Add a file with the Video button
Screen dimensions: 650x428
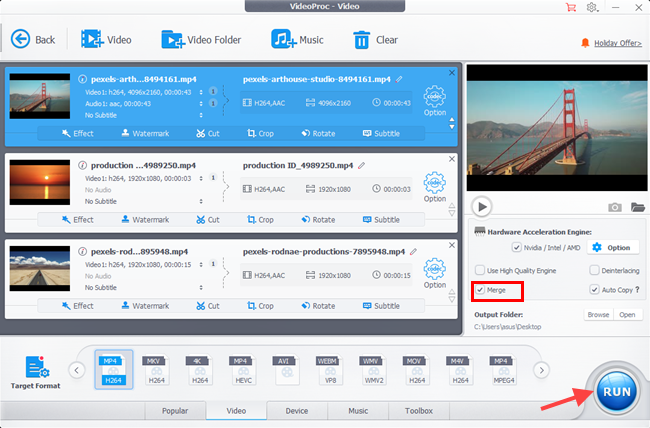[x=106, y=39]
